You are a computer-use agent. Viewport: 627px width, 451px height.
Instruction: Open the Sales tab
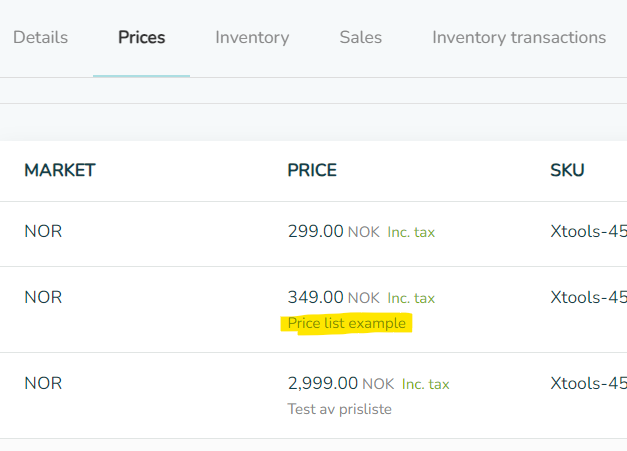point(361,38)
